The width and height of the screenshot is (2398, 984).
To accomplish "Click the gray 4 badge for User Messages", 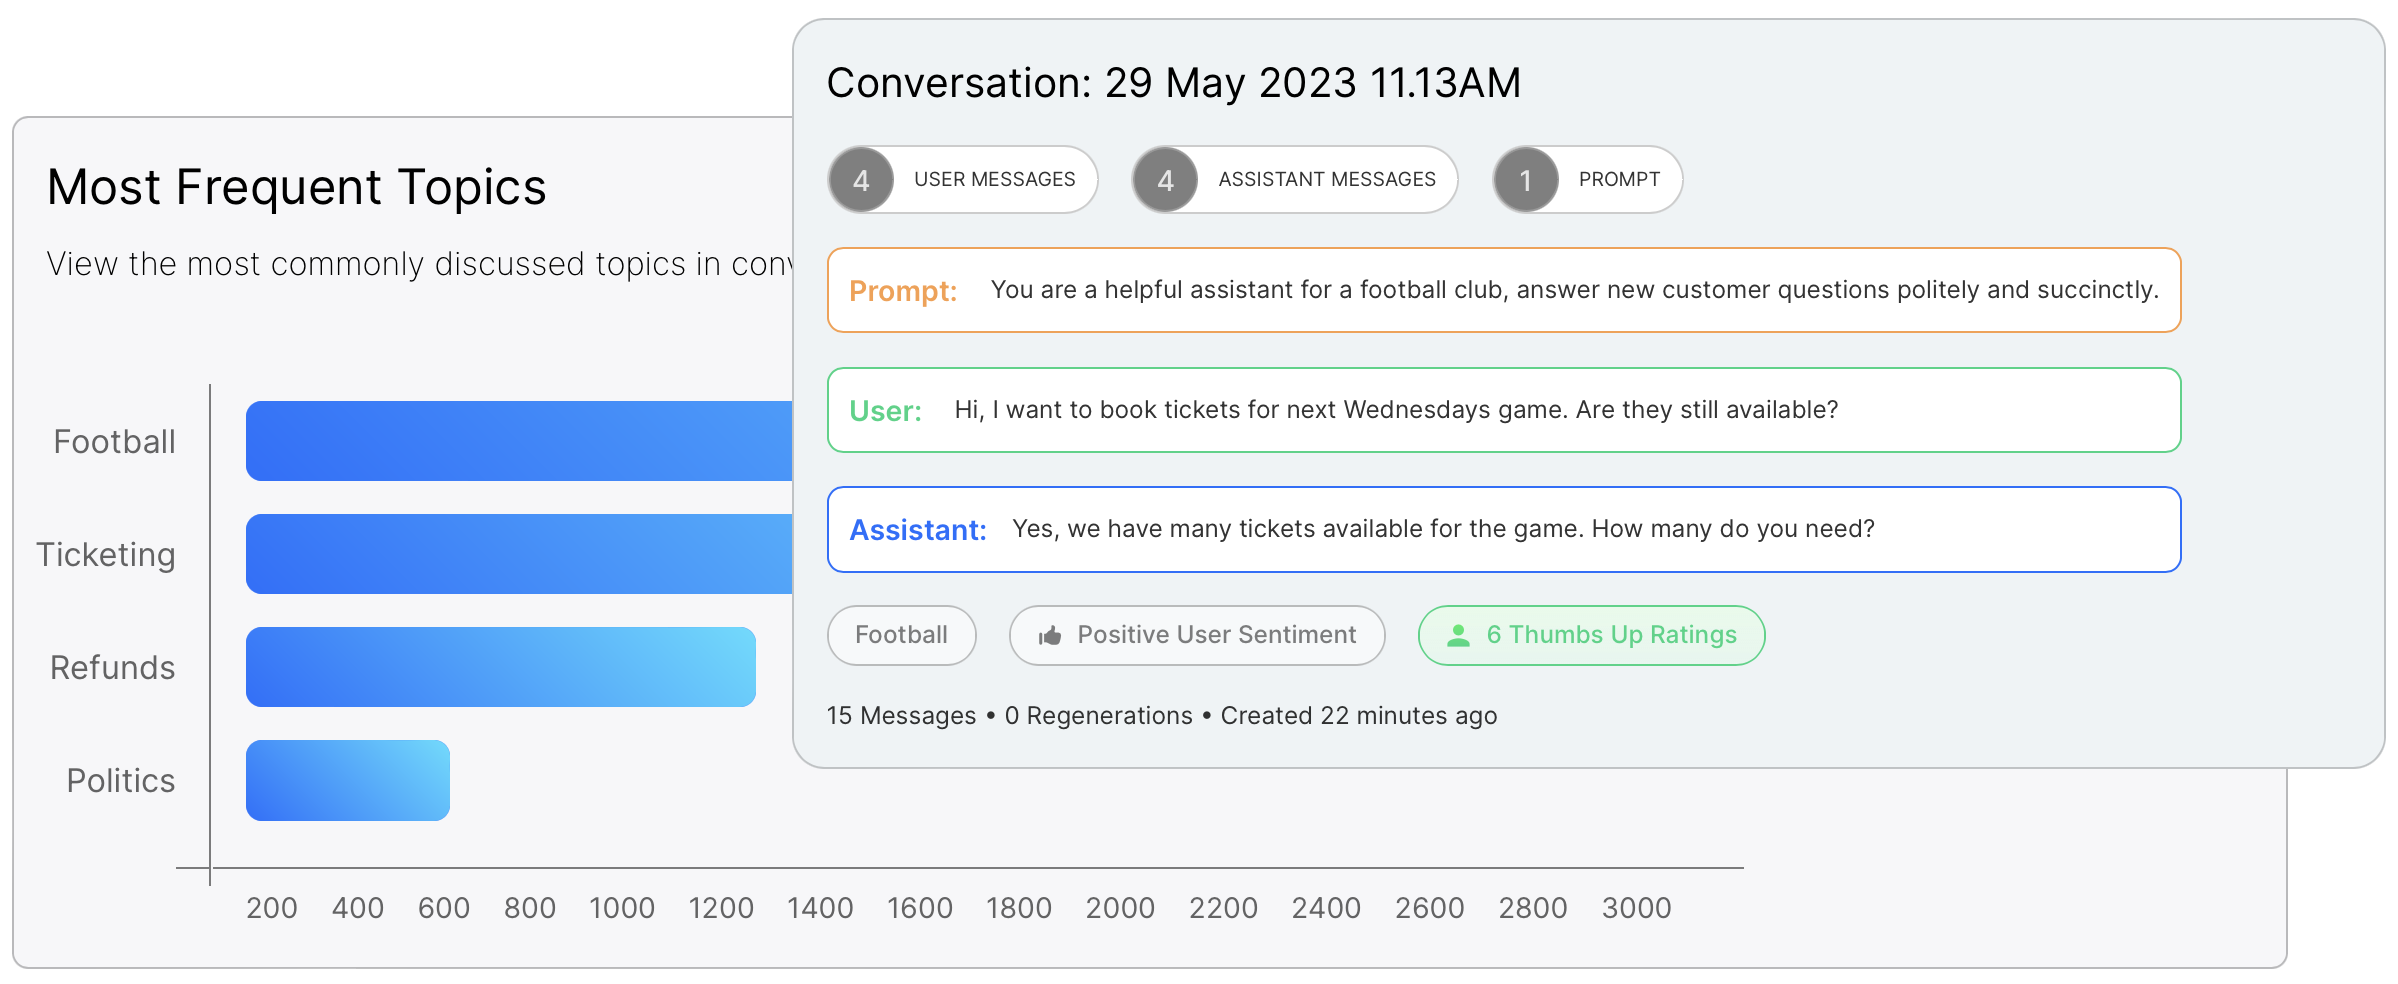I will tap(861, 180).
